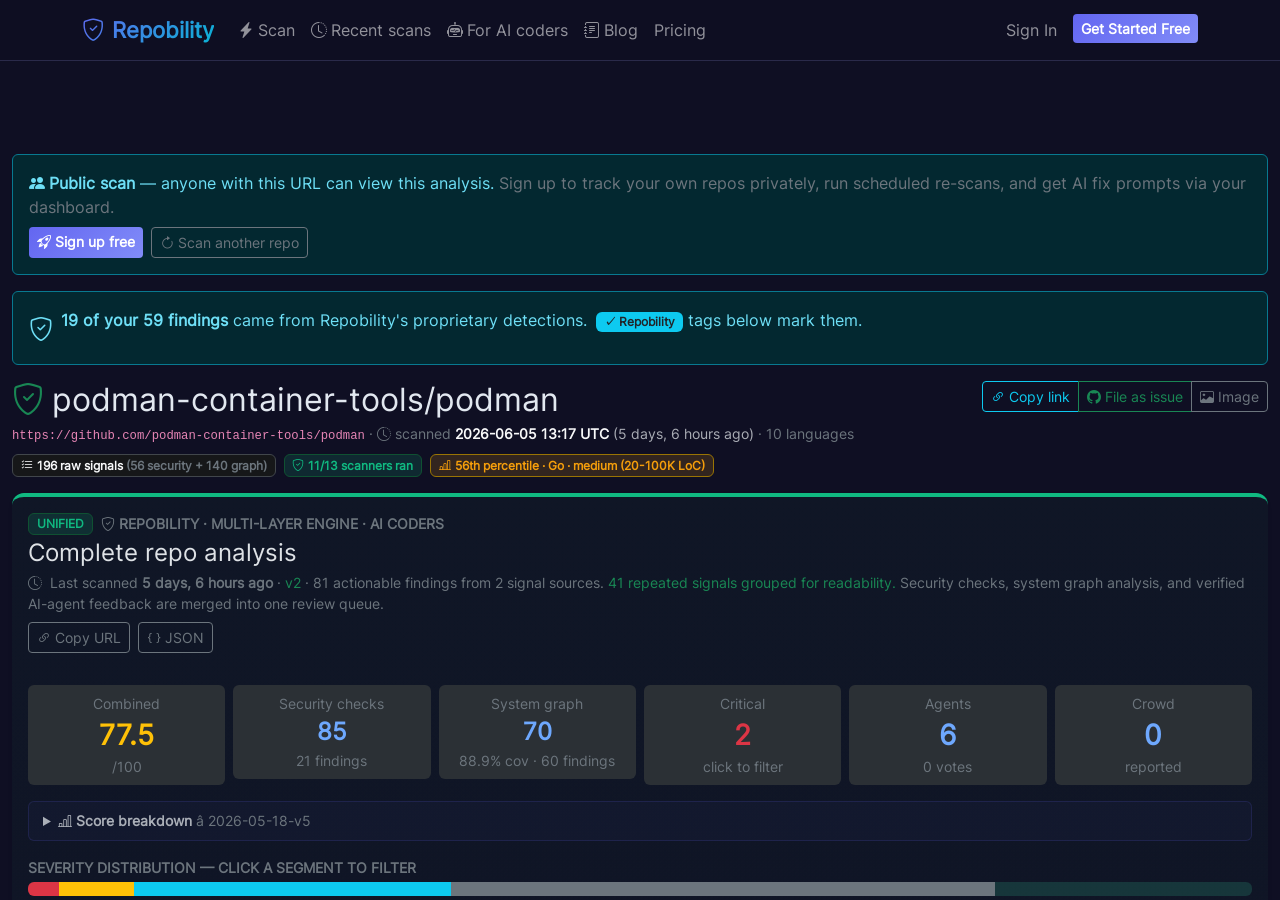This screenshot has width=1280, height=900.
Task: Click the robot icon beside For AI coders
Action: pos(455,30)
